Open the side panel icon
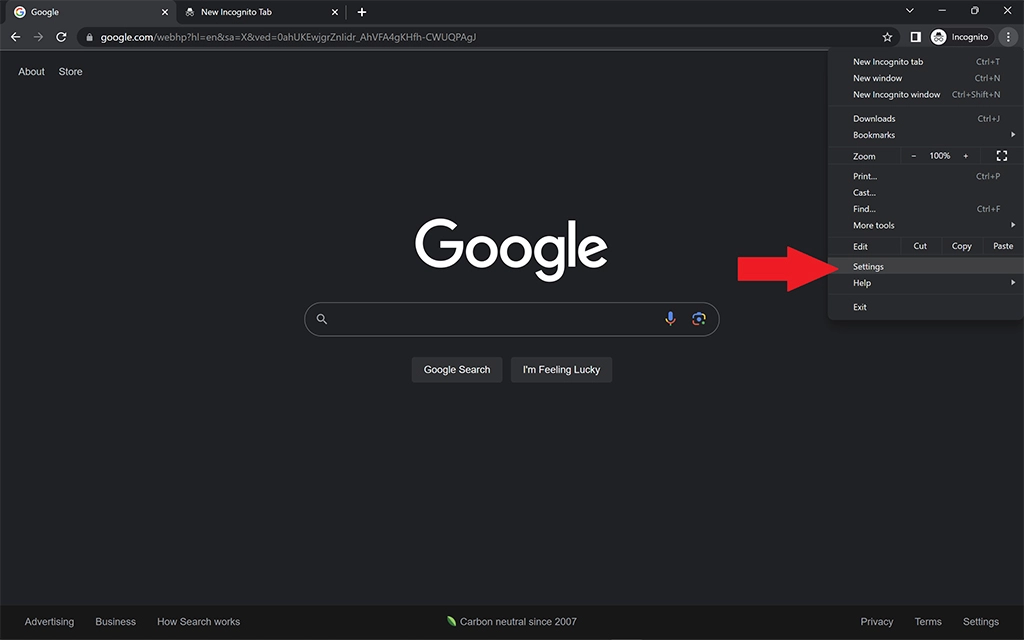This screenshot has width=1024, height=640. (x=916, y=37)
